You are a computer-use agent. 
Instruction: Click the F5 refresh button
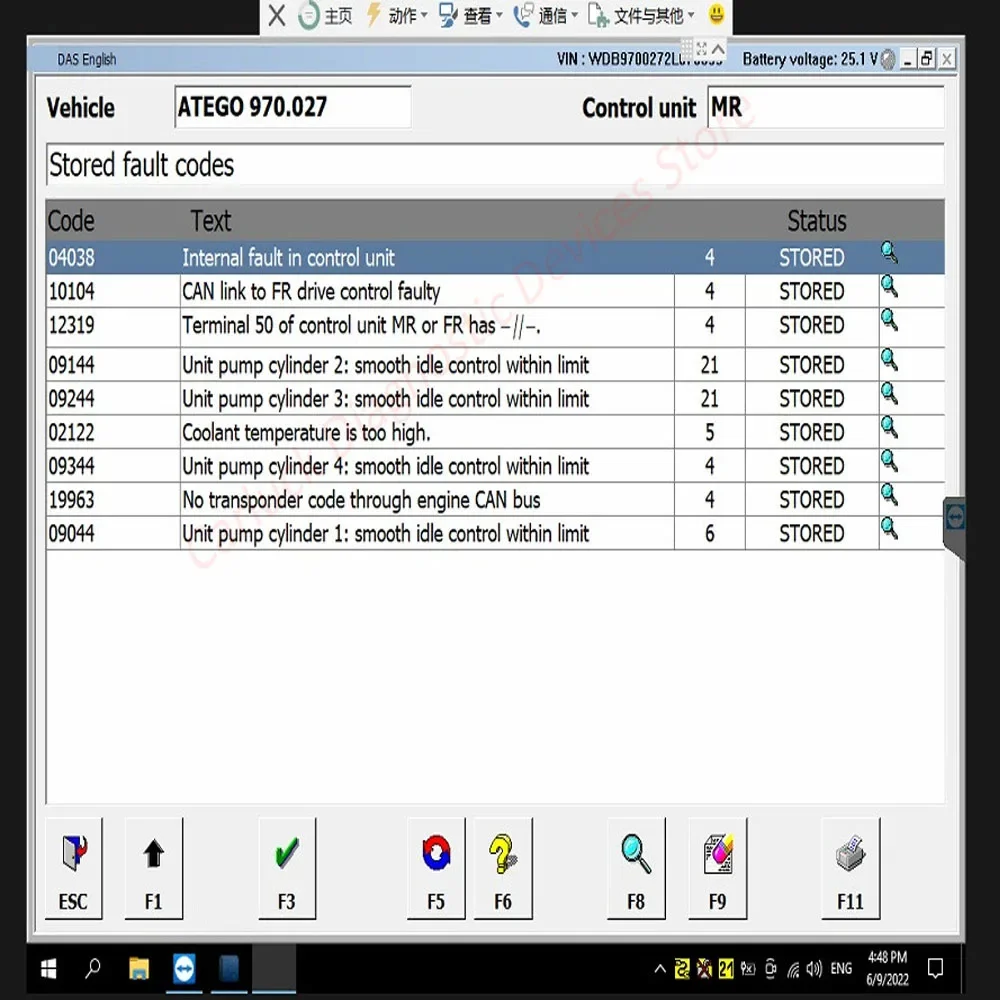pos(436,868)
